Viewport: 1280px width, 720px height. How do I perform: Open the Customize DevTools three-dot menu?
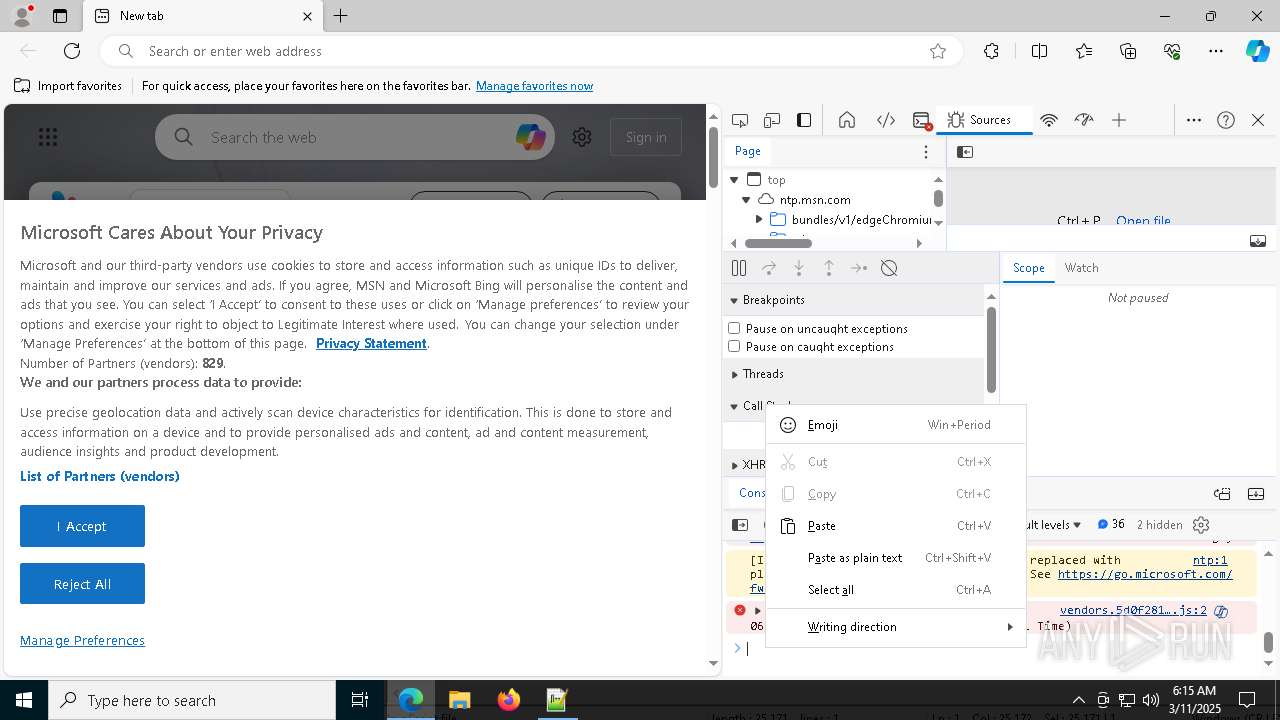tap(1194, 120)
